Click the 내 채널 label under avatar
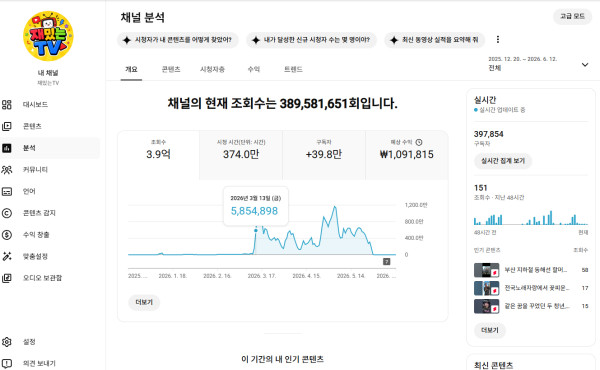 pyautogui.click(x=48, y=73)
